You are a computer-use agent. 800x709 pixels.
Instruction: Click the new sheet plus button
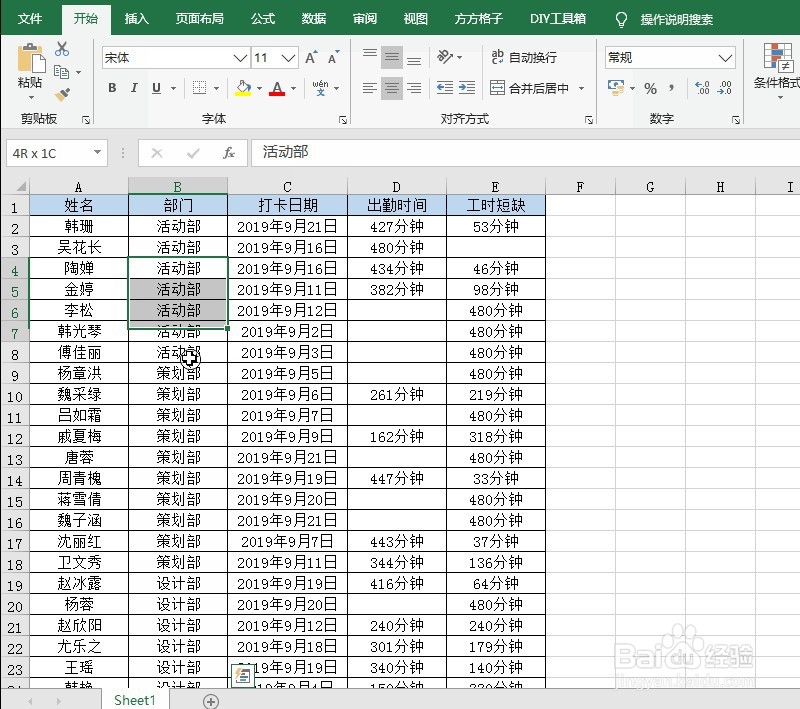(x=210, y=701)
